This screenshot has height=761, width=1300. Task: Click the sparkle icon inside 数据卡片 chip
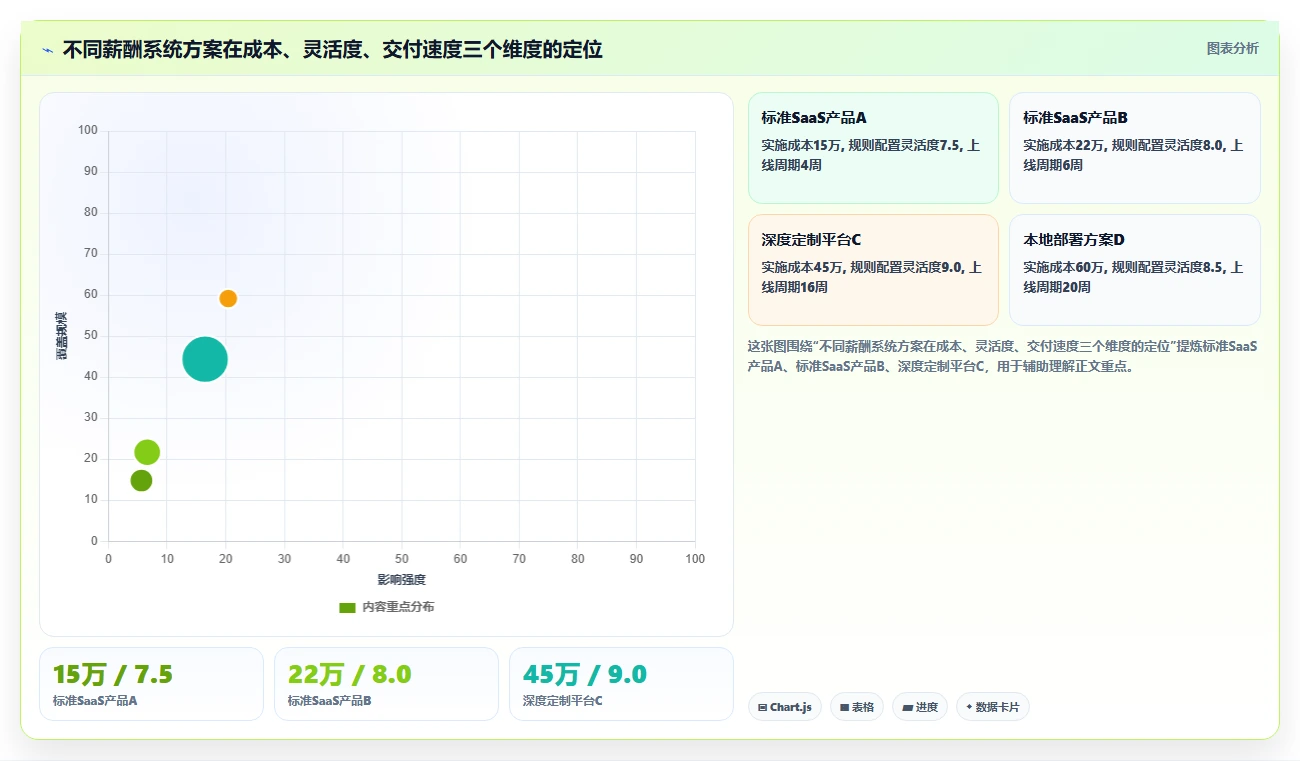pyautogui.click(x=969, y=707)
